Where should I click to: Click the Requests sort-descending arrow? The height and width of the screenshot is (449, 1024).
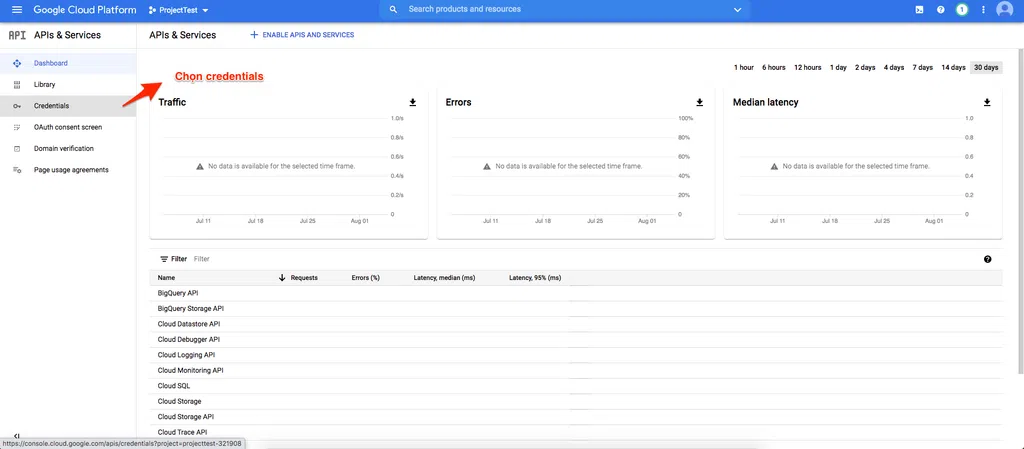(282, 278)
